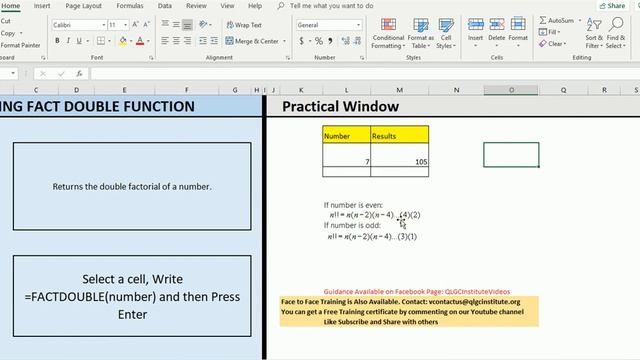Open Format cells menu
Image resolution: width=640 pixels, height=360 pixels.
click(518, 33)
